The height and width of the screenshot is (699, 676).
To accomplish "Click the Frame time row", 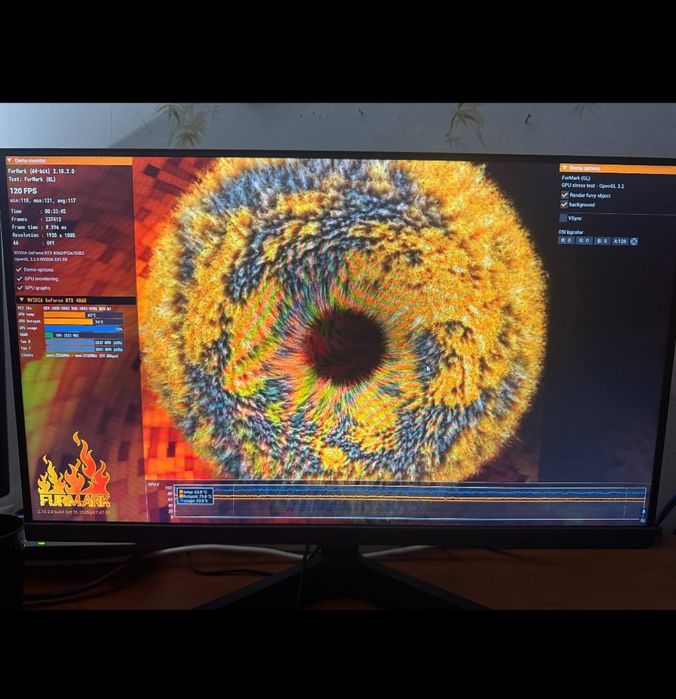I will pyautogui.click(x=39, y=227).
